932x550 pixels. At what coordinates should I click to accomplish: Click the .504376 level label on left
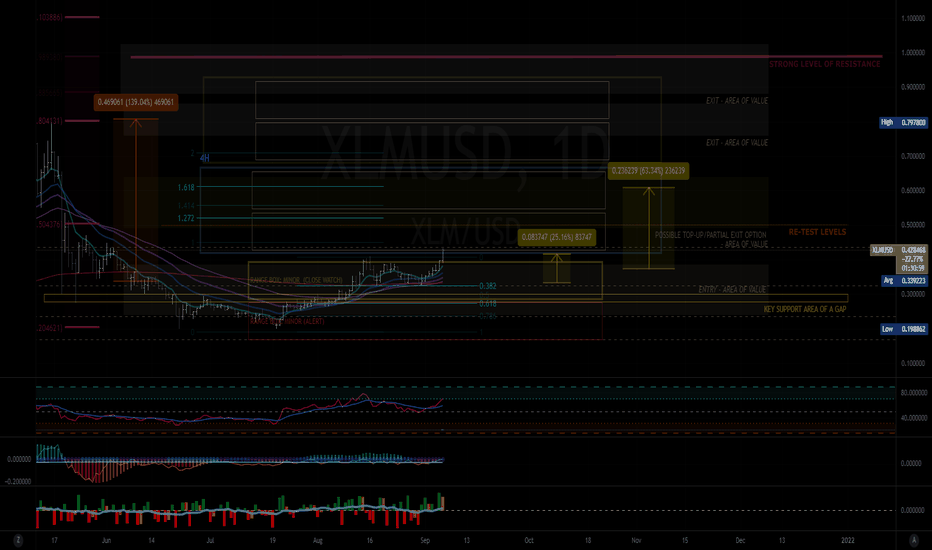click(49, 225)
